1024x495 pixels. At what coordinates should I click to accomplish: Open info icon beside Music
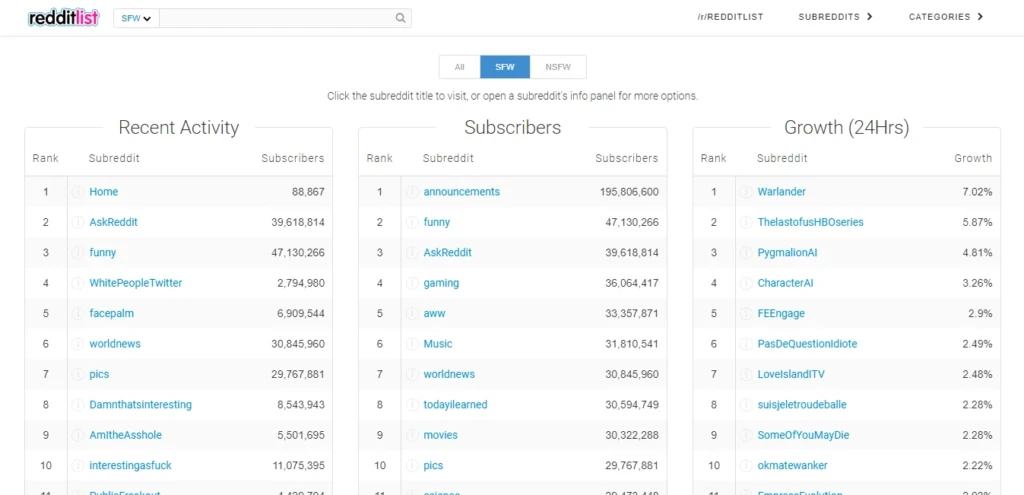coord(412,344)
